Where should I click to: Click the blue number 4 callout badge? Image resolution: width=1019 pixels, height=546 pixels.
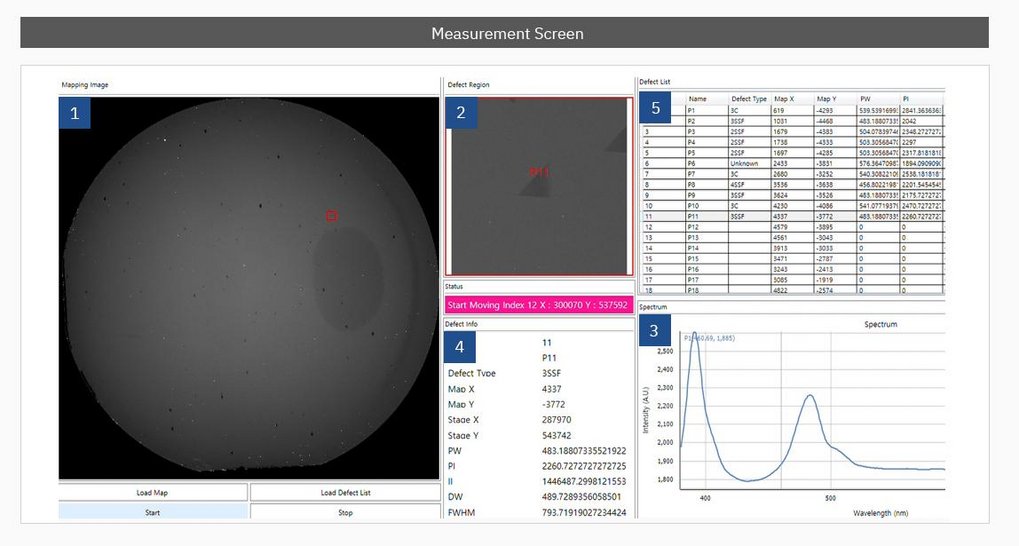point(460,347)
